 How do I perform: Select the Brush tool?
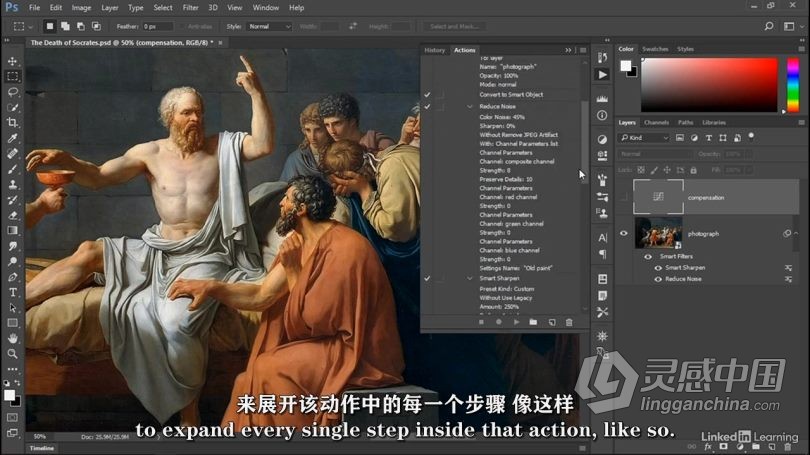(12, 169)
